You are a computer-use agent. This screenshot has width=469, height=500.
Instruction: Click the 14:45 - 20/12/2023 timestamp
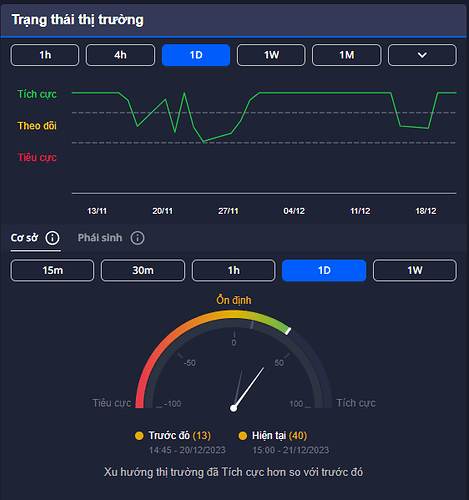click(187, 450)
